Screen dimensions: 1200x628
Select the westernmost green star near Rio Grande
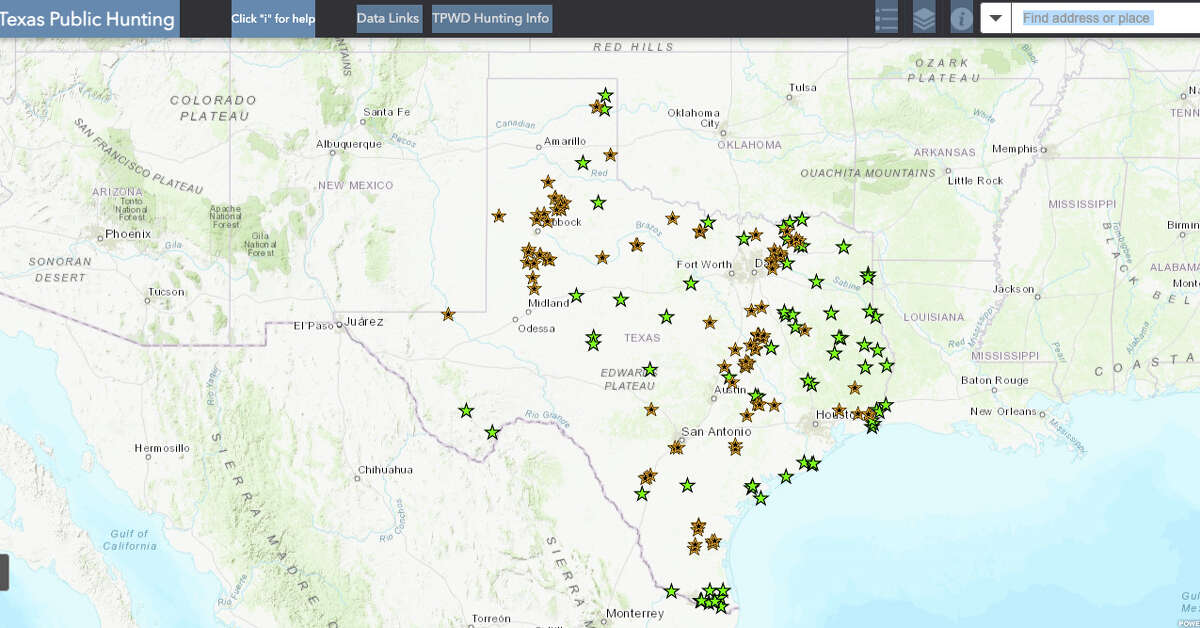(x=466, y=410)
